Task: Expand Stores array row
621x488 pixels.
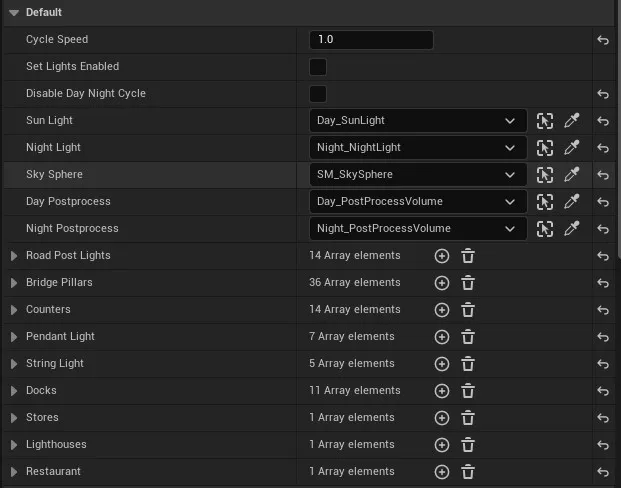Action: pyautogui.click(x=14, y=418)
